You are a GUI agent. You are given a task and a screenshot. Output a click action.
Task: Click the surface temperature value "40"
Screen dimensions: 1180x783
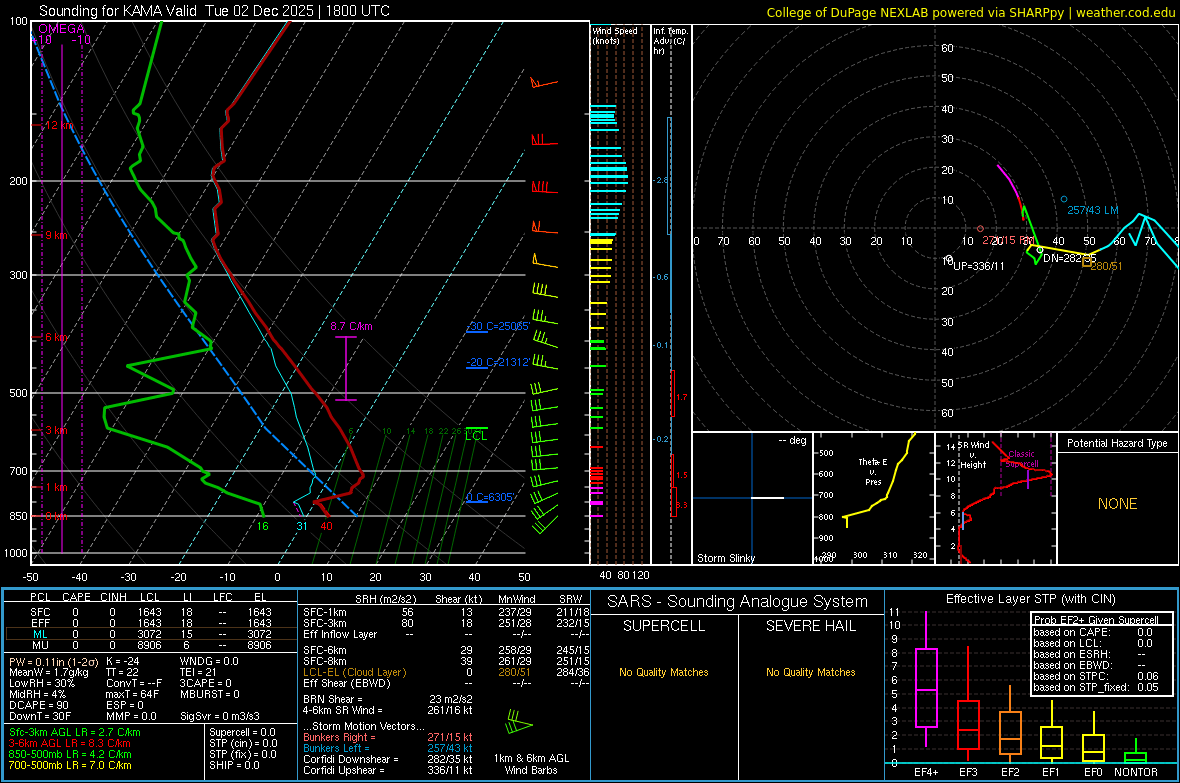pos(326,526)
